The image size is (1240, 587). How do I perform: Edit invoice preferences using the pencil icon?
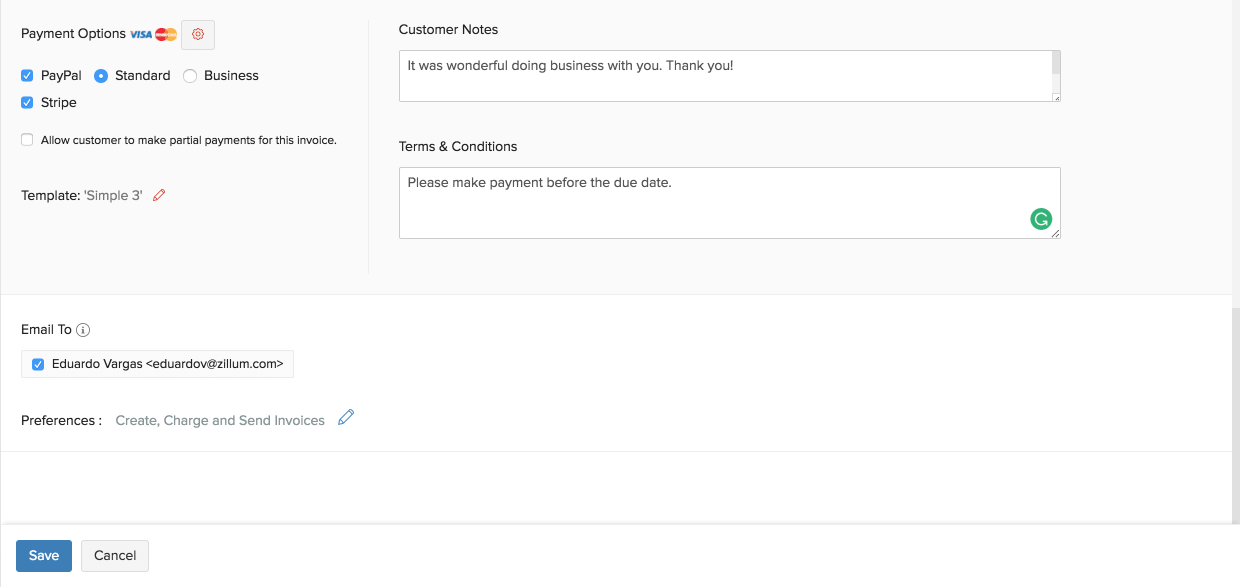pyautogui.click(x=346, y=419)
